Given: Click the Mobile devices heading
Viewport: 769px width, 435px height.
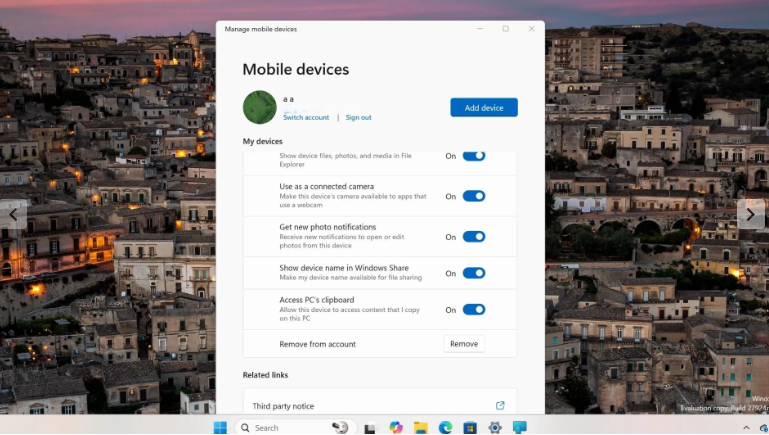Looking at the screenshot, I should pos(296,69).
